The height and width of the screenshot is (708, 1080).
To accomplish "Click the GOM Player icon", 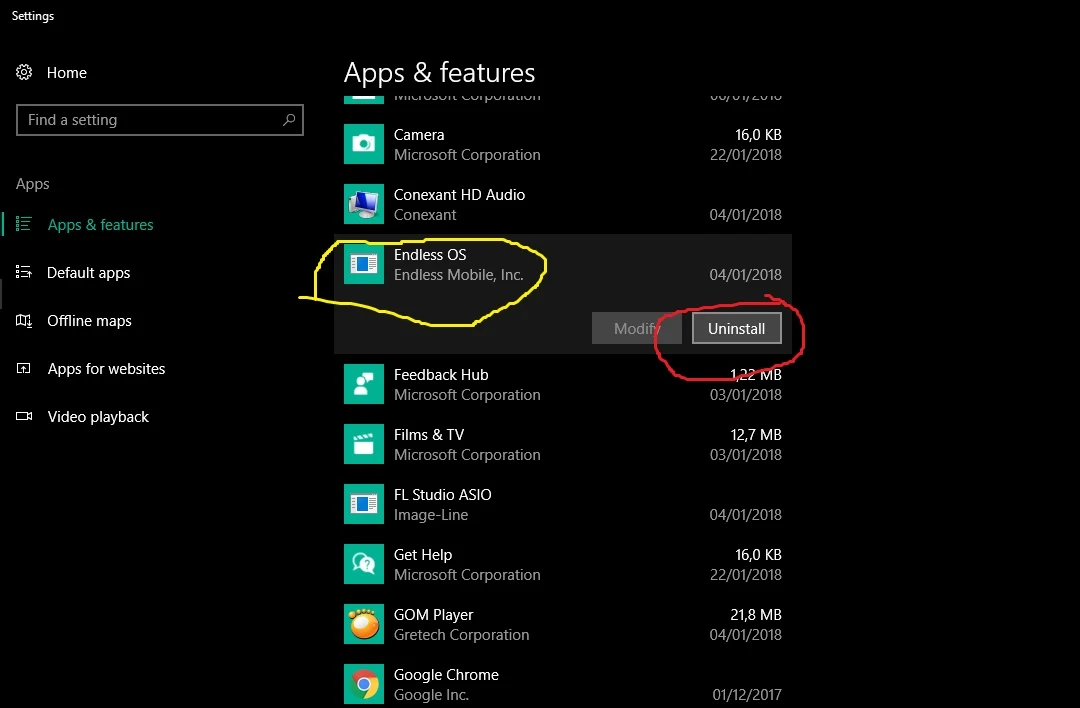I will tap(364, 624).
